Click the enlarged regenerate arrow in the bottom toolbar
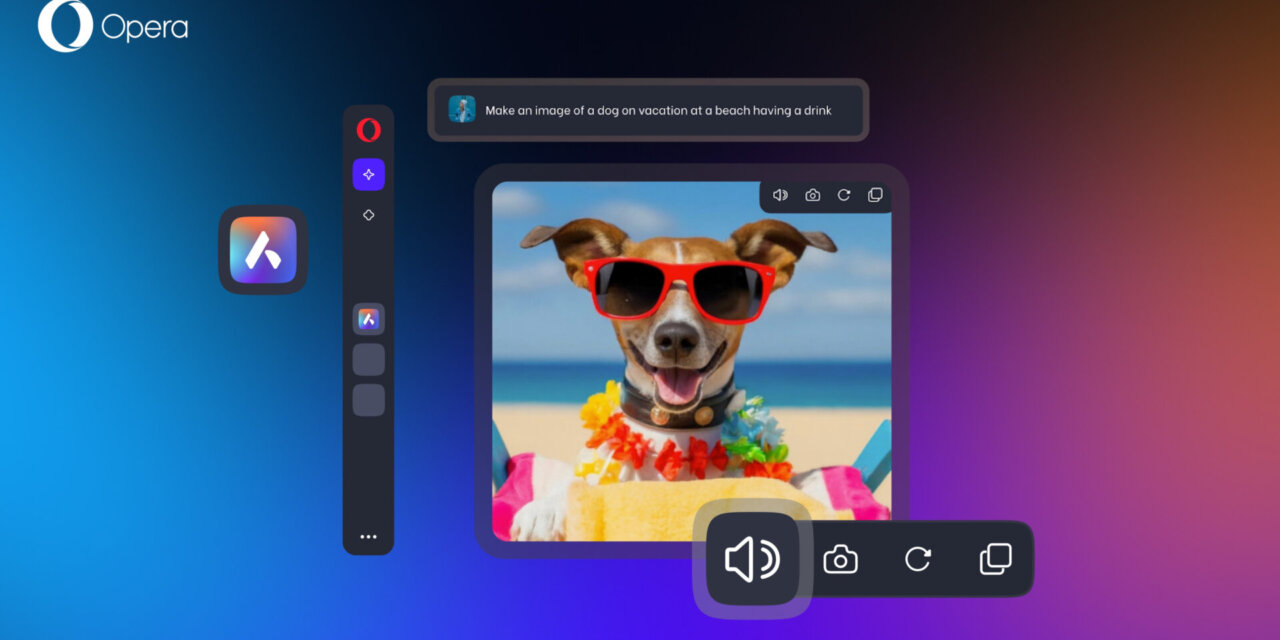Image resolution: width=1280 pixels, height=640 pixels. point(918,559)
